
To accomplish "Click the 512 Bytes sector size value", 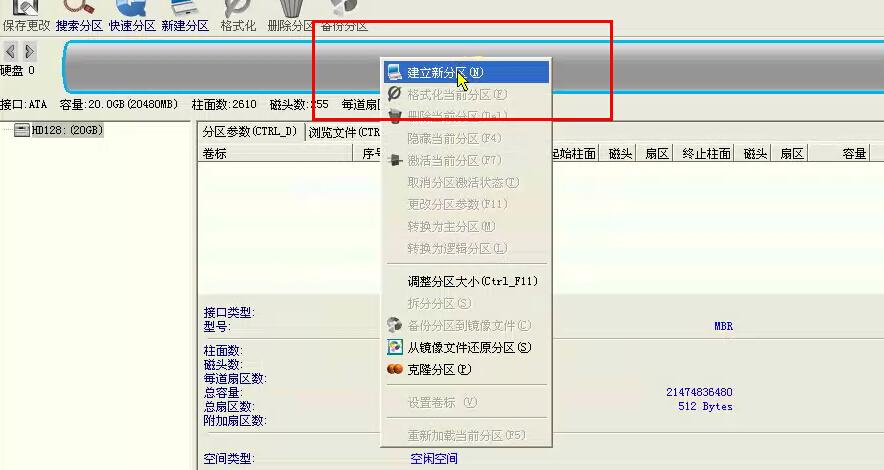I will point(705,406).
